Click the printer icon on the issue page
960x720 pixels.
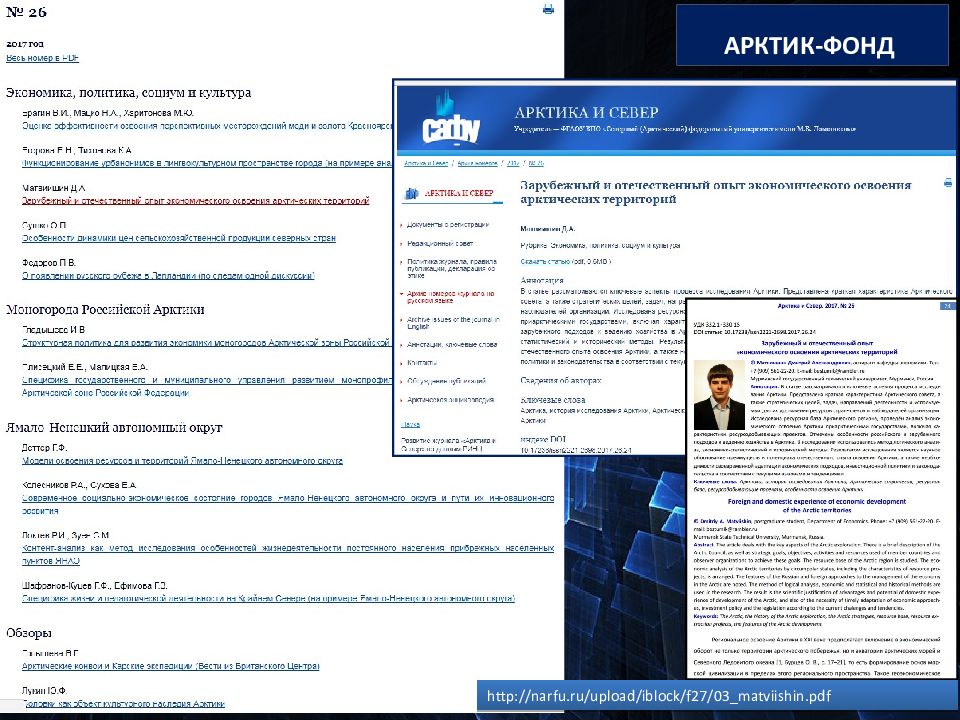pyautogui.click(x=548, y=9)
